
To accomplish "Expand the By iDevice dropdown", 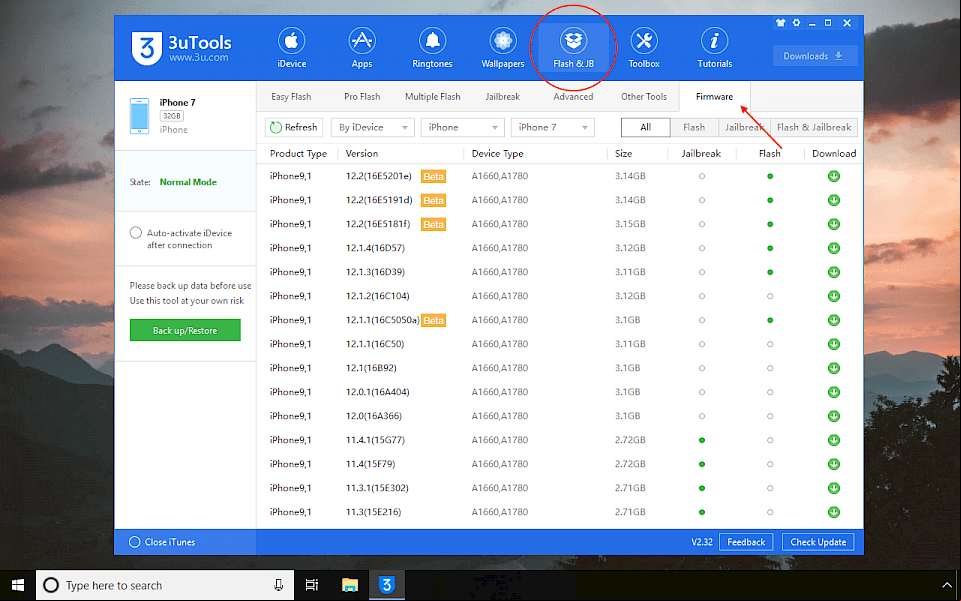I will coord(373,127).
